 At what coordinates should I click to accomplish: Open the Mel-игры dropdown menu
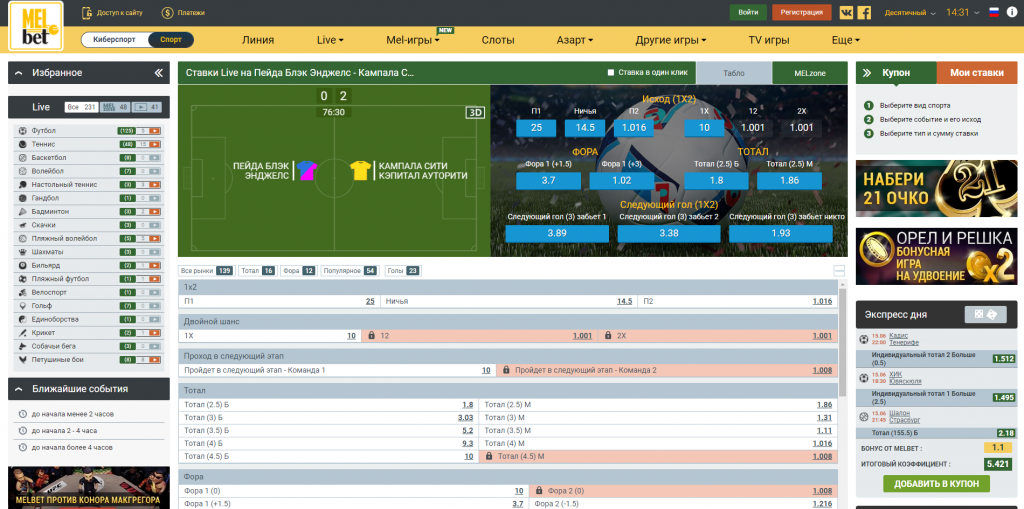413,40
